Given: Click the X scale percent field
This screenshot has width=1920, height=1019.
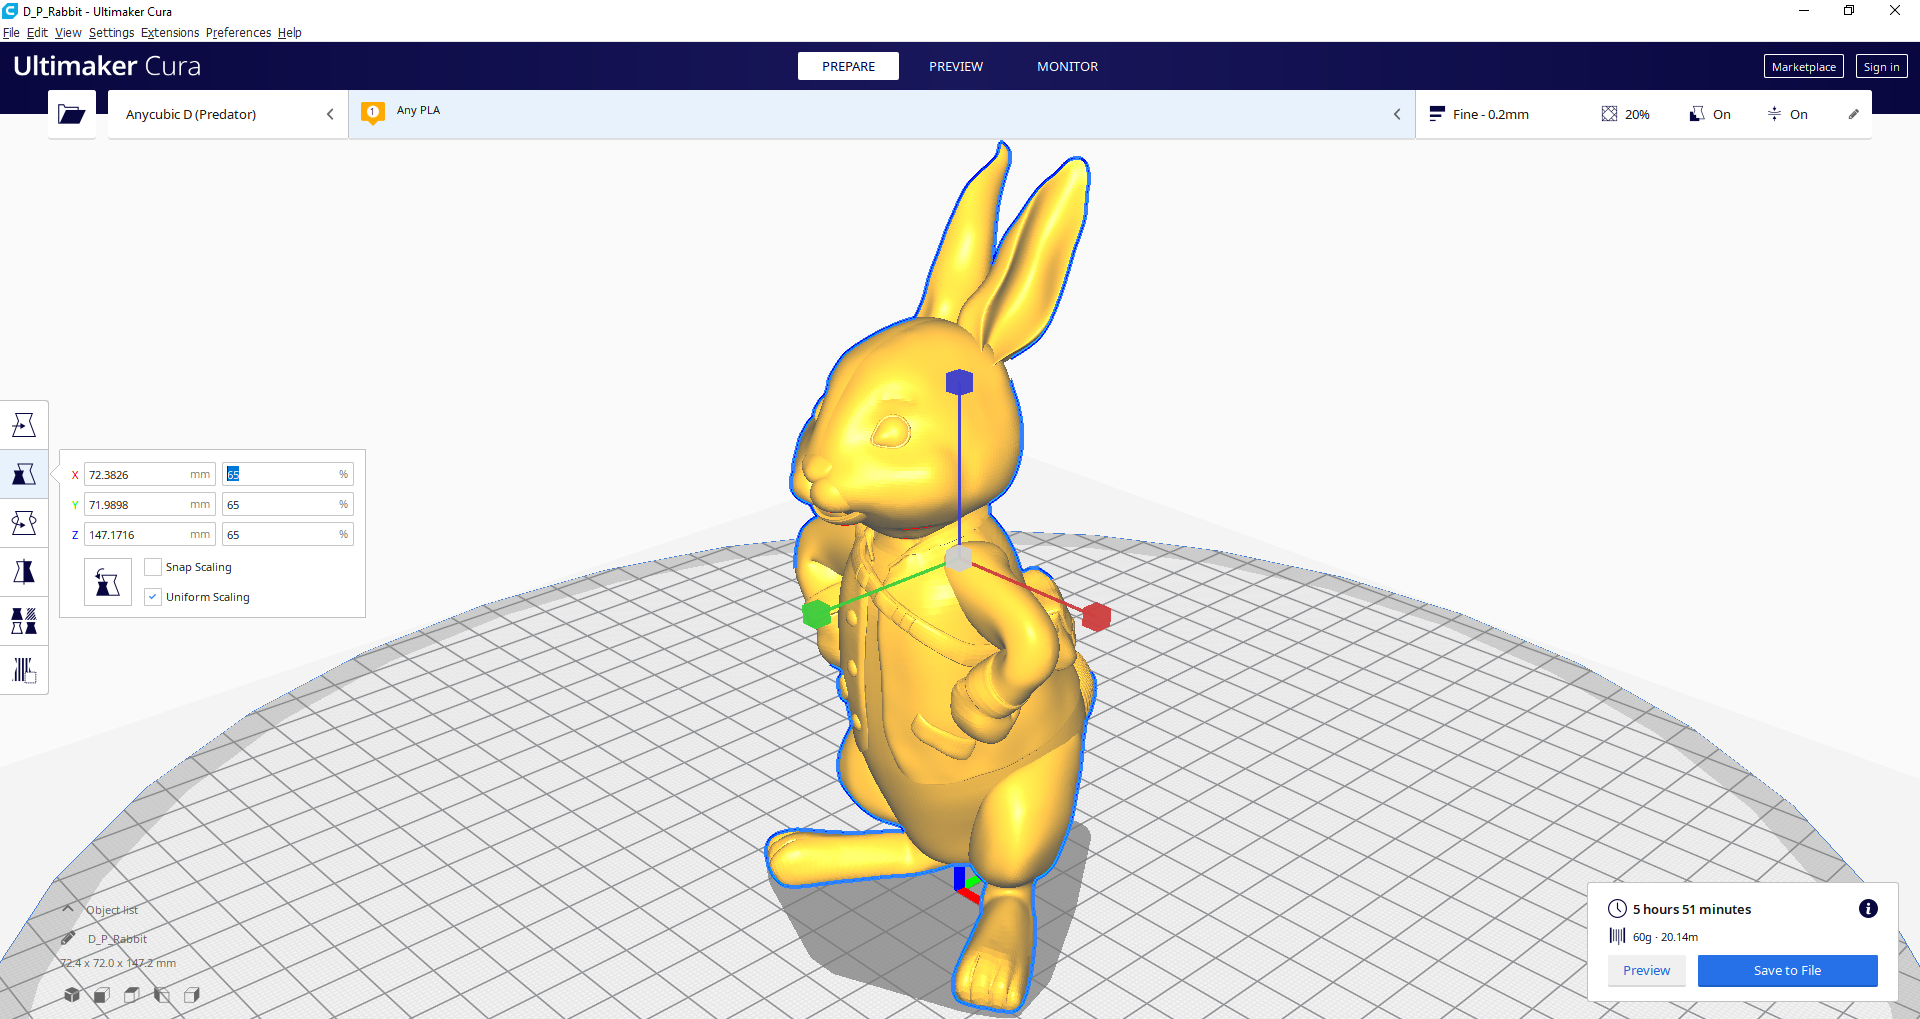Looking at the screenshot, I should click(x=288, y=475).
